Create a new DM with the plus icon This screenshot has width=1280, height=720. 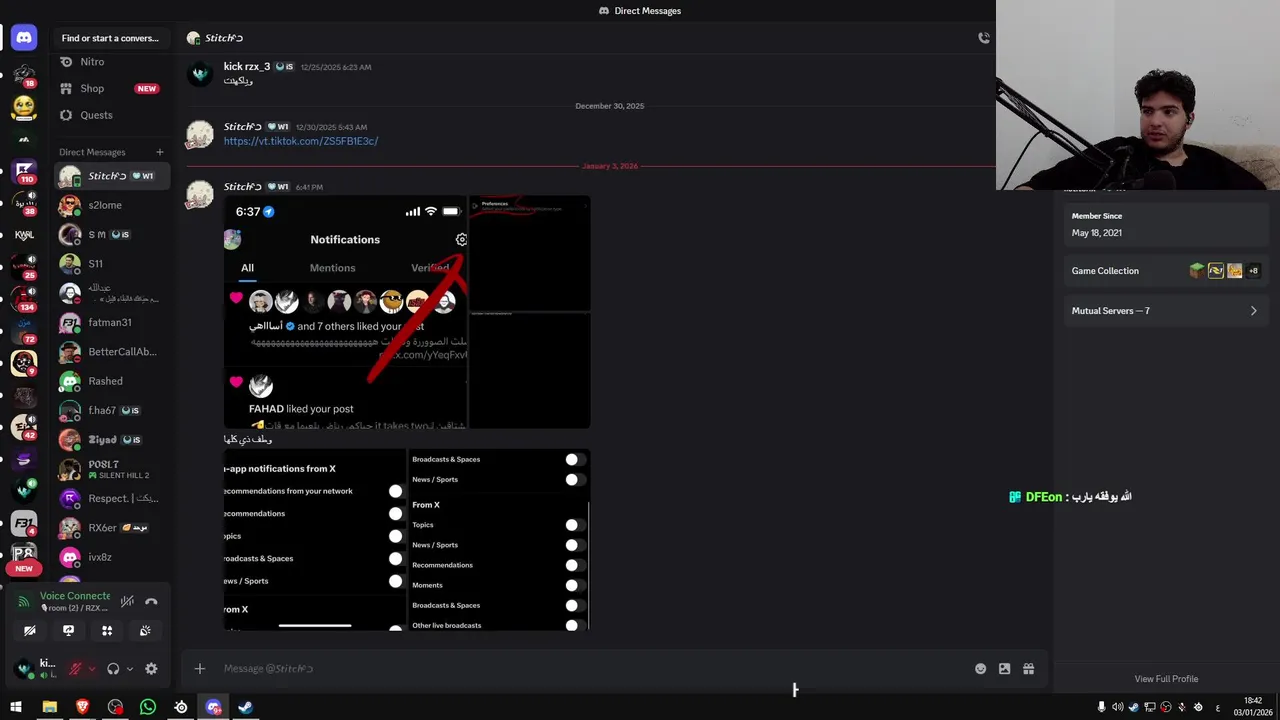coord(160,152)
